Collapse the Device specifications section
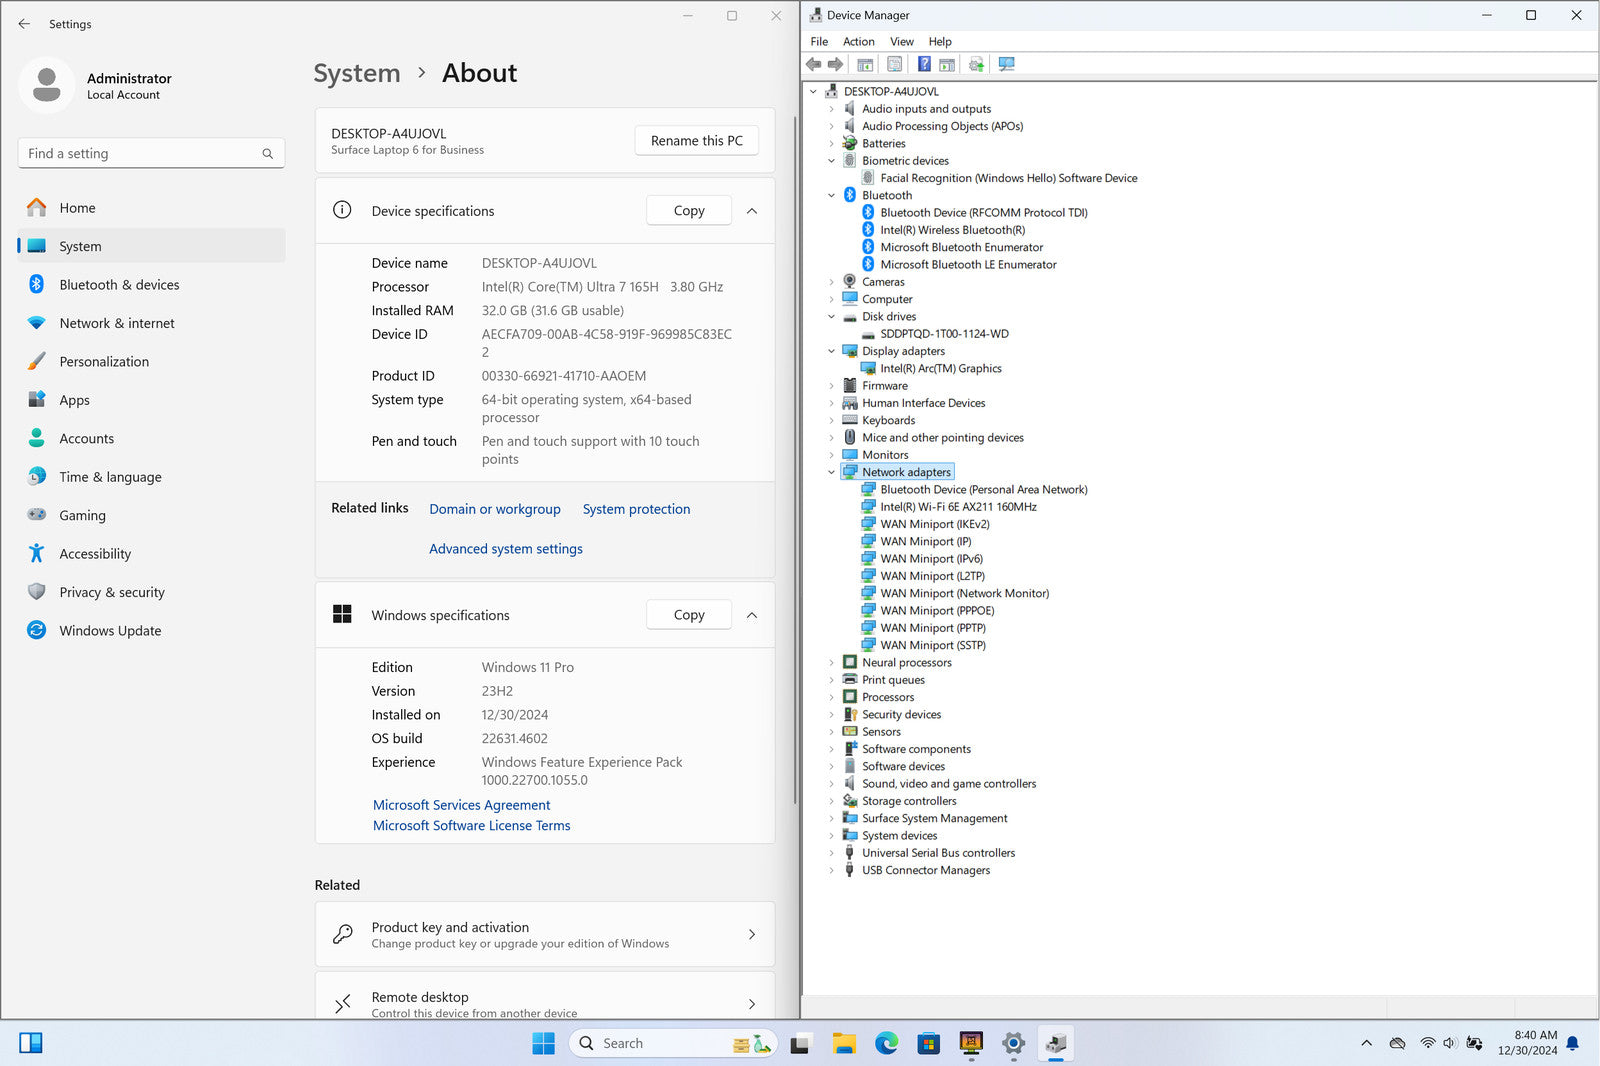 click(x=752, y=211)
